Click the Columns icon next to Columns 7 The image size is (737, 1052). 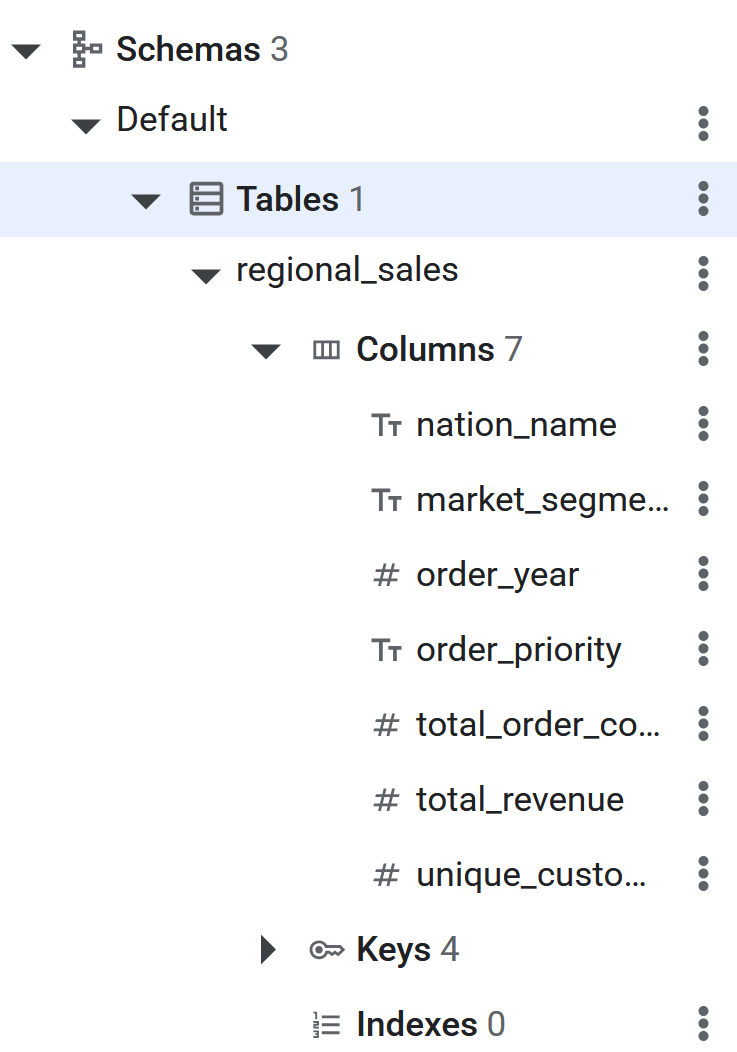pyautogui.click(x=326, y=350)
